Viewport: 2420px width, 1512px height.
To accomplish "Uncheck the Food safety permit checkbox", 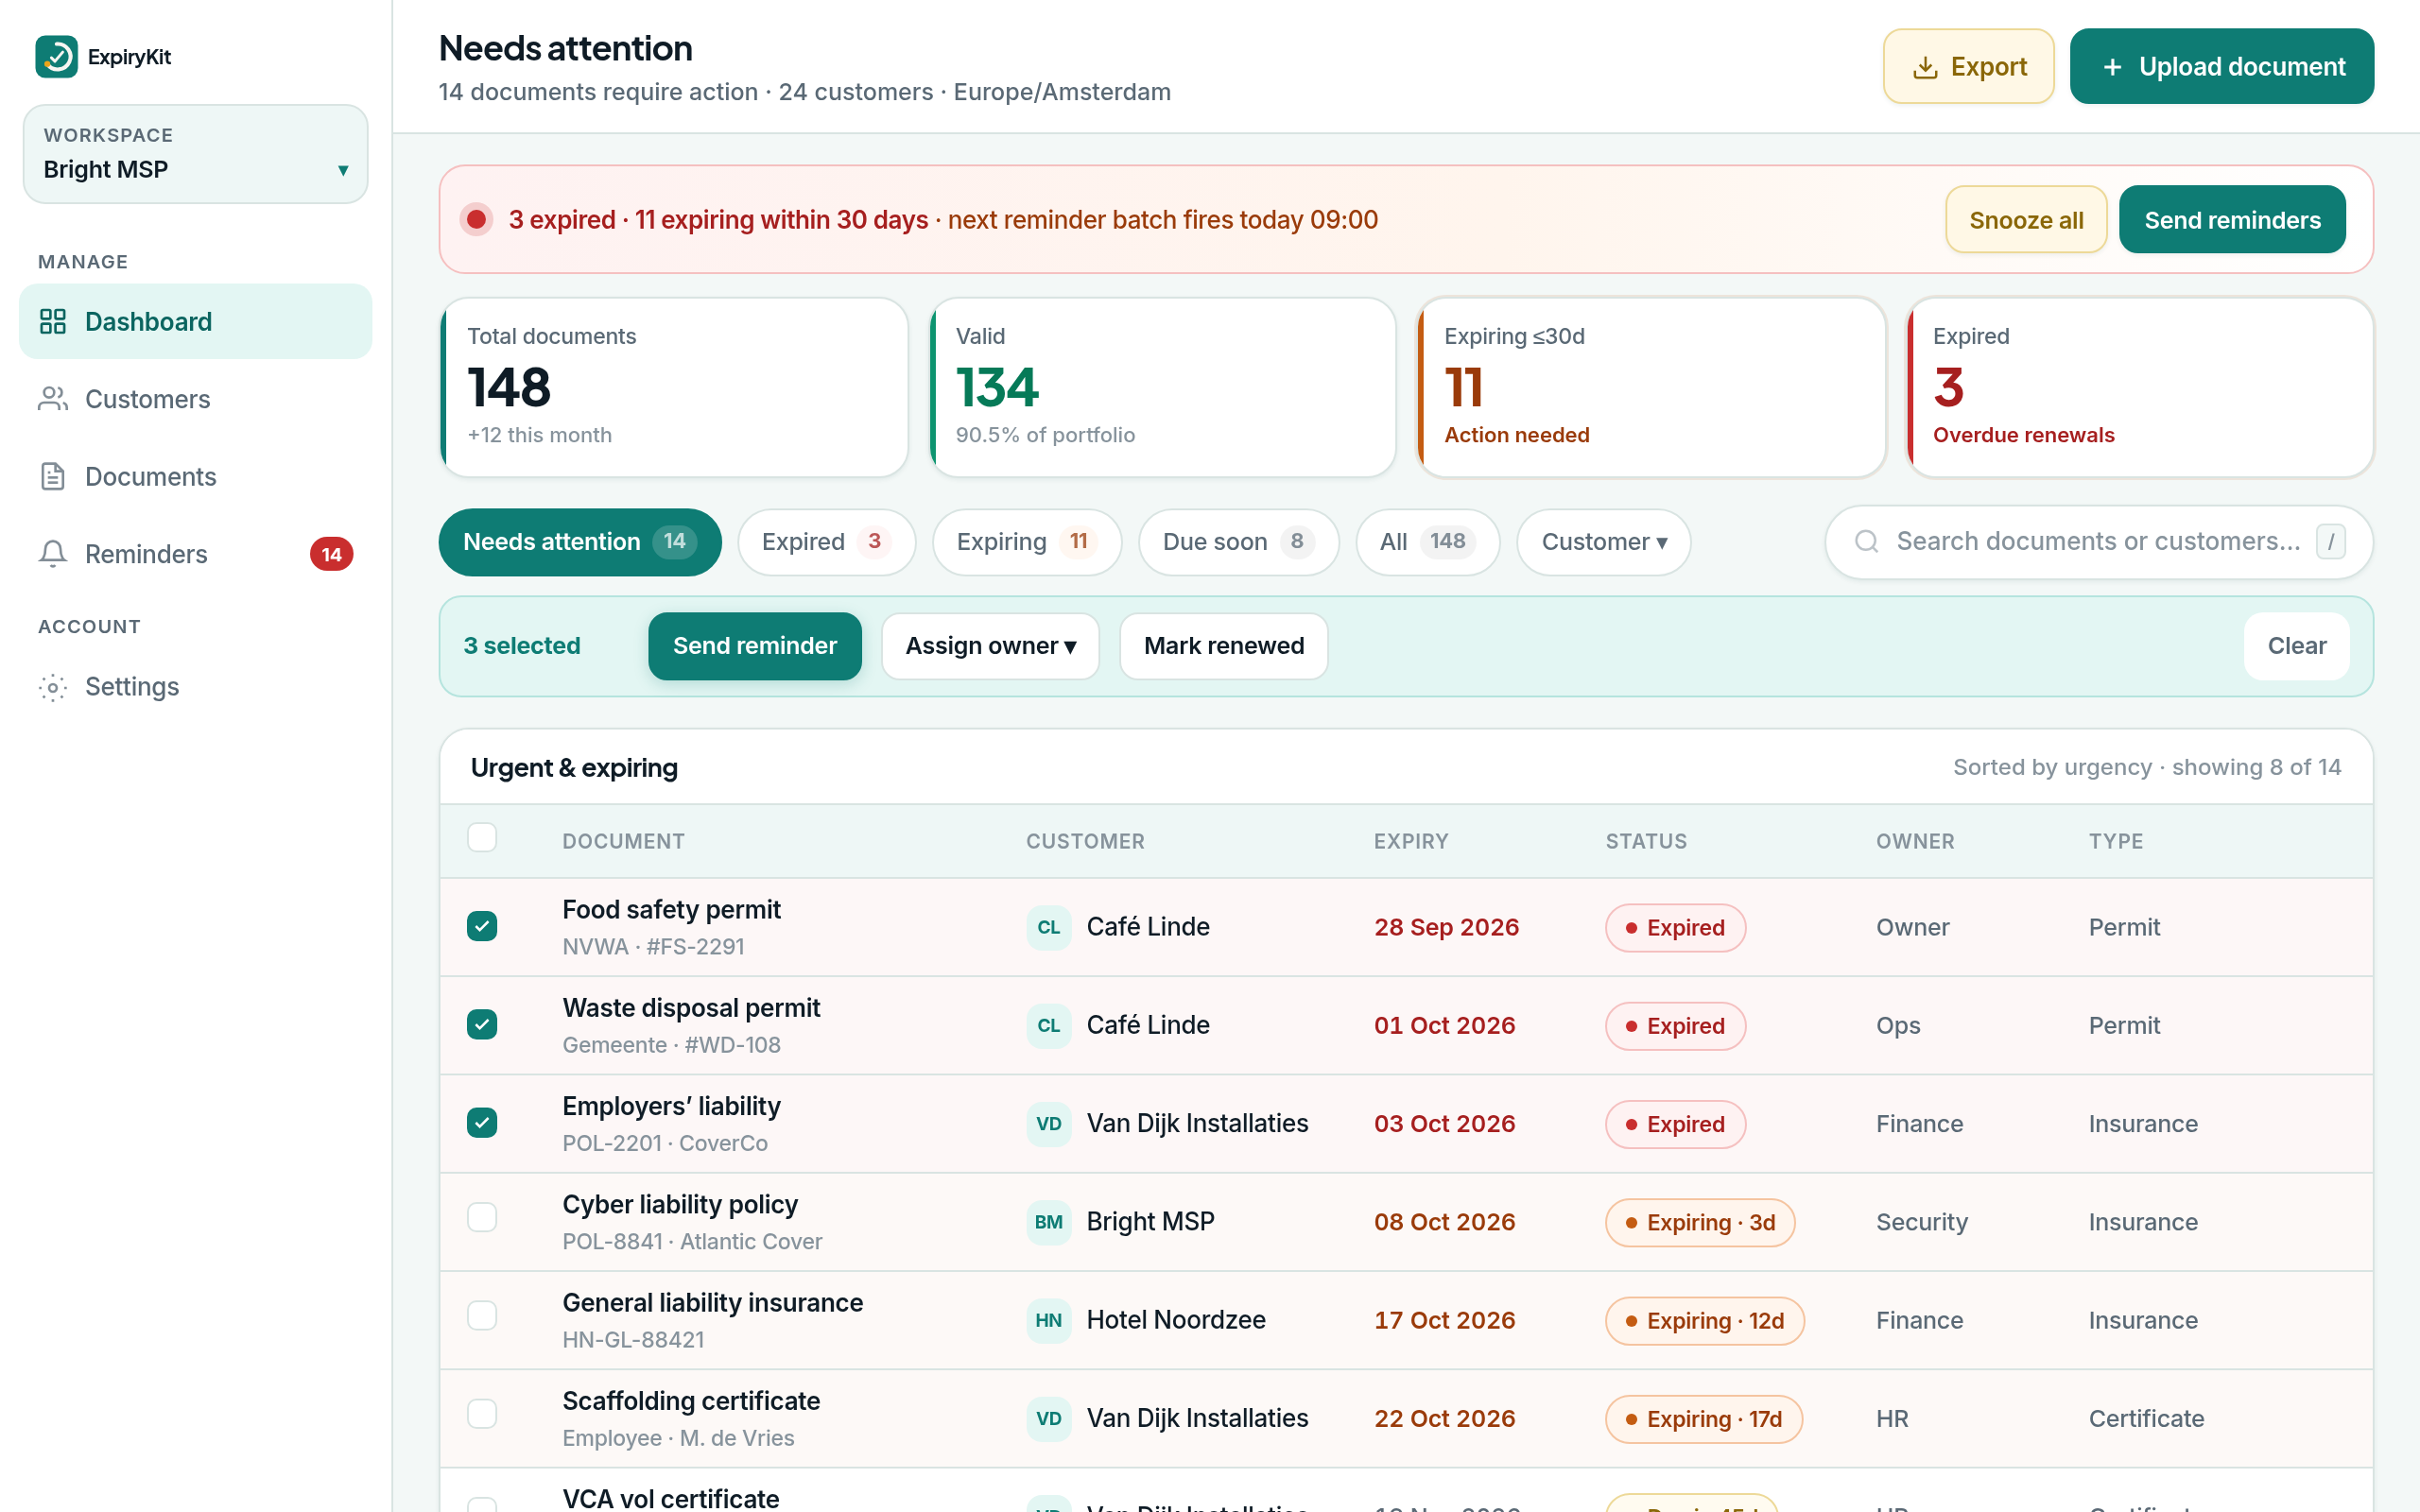I will [482, 926].
